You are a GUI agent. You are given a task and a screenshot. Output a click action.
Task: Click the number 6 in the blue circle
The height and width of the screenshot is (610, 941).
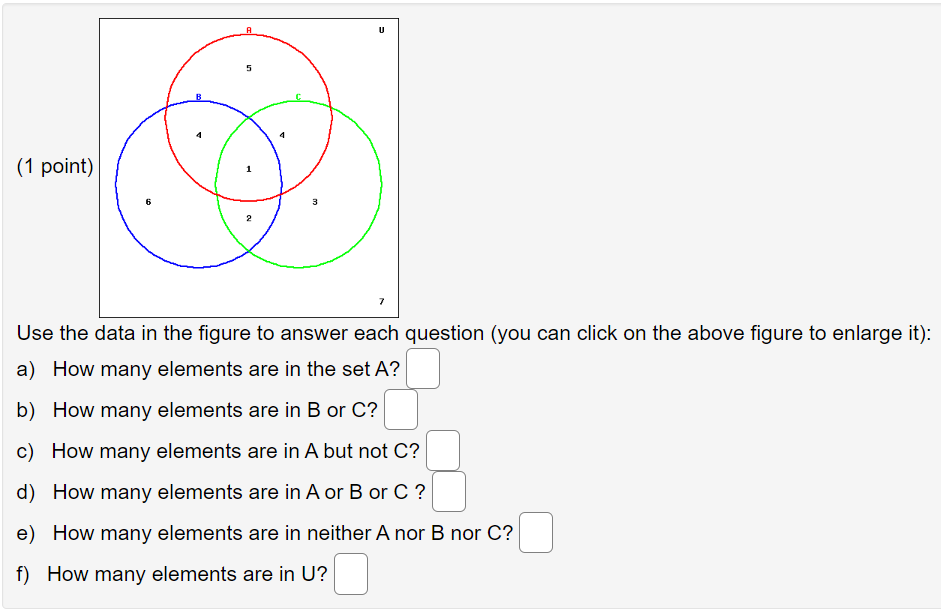pyautogui.click(x=149, y=202)
